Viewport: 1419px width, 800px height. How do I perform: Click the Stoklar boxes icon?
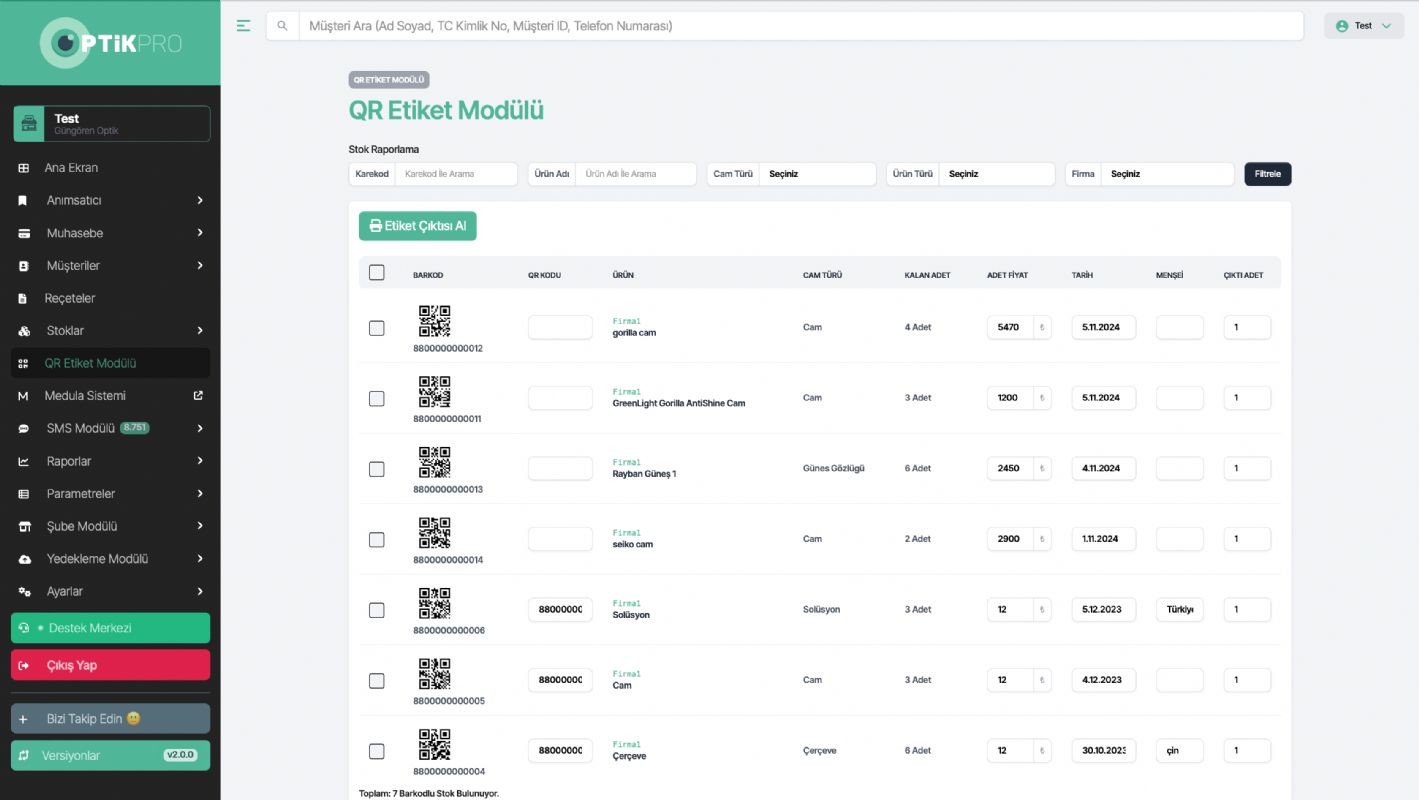tap(24, 331)
